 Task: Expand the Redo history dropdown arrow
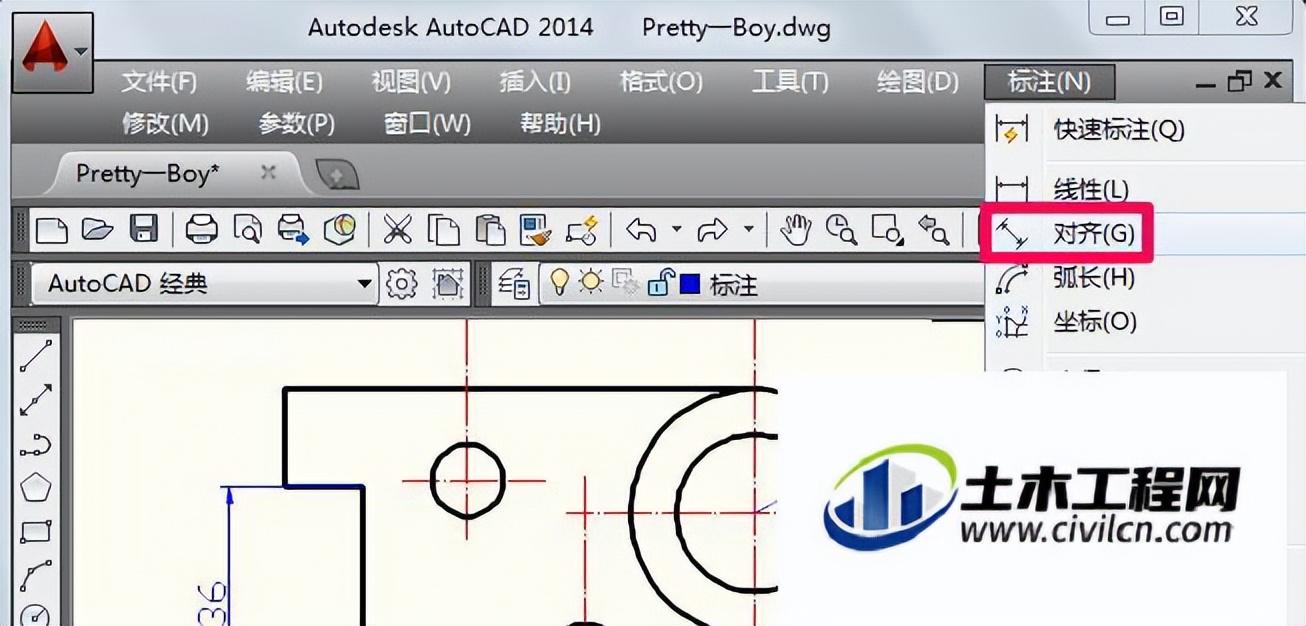tap(747, 229)
